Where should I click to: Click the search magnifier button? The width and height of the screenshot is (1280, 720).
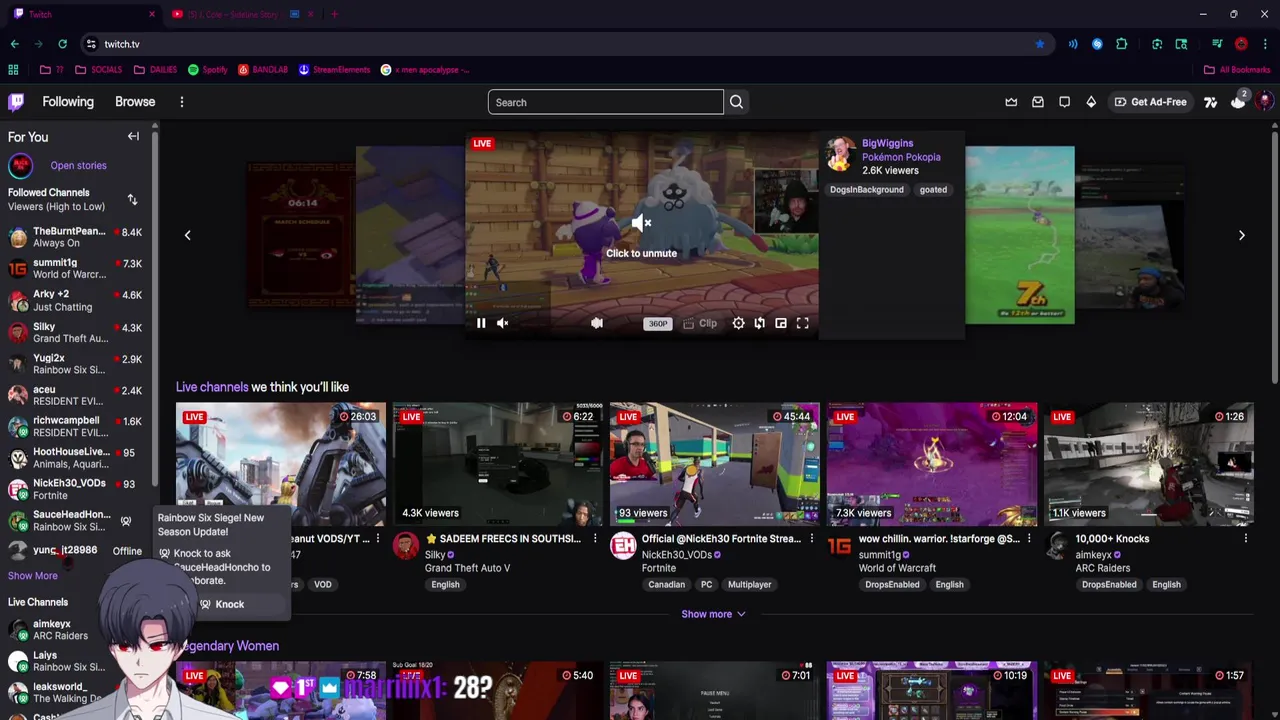736,102
